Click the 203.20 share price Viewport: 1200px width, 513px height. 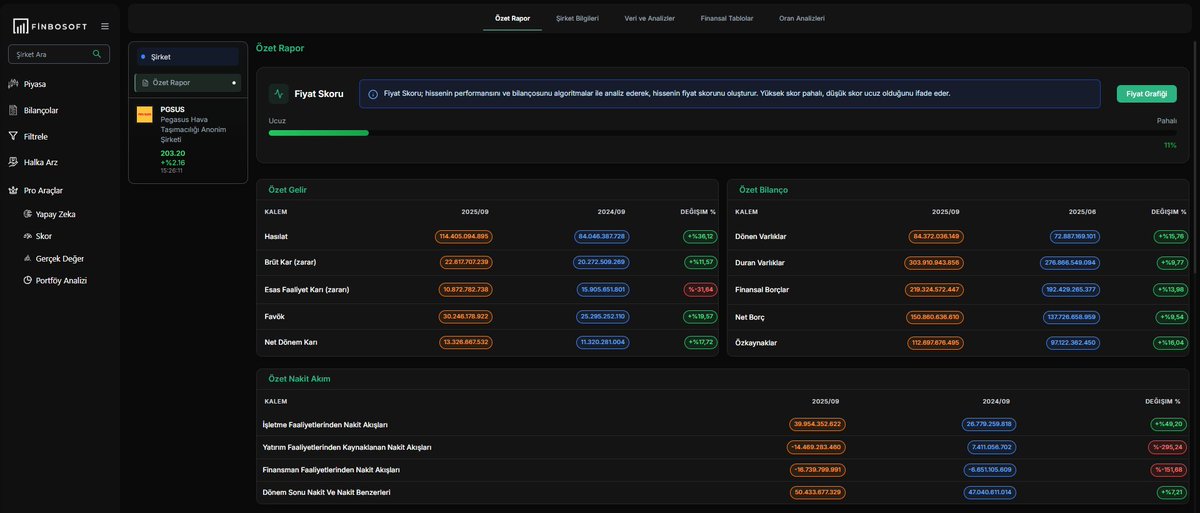(173, 153)
